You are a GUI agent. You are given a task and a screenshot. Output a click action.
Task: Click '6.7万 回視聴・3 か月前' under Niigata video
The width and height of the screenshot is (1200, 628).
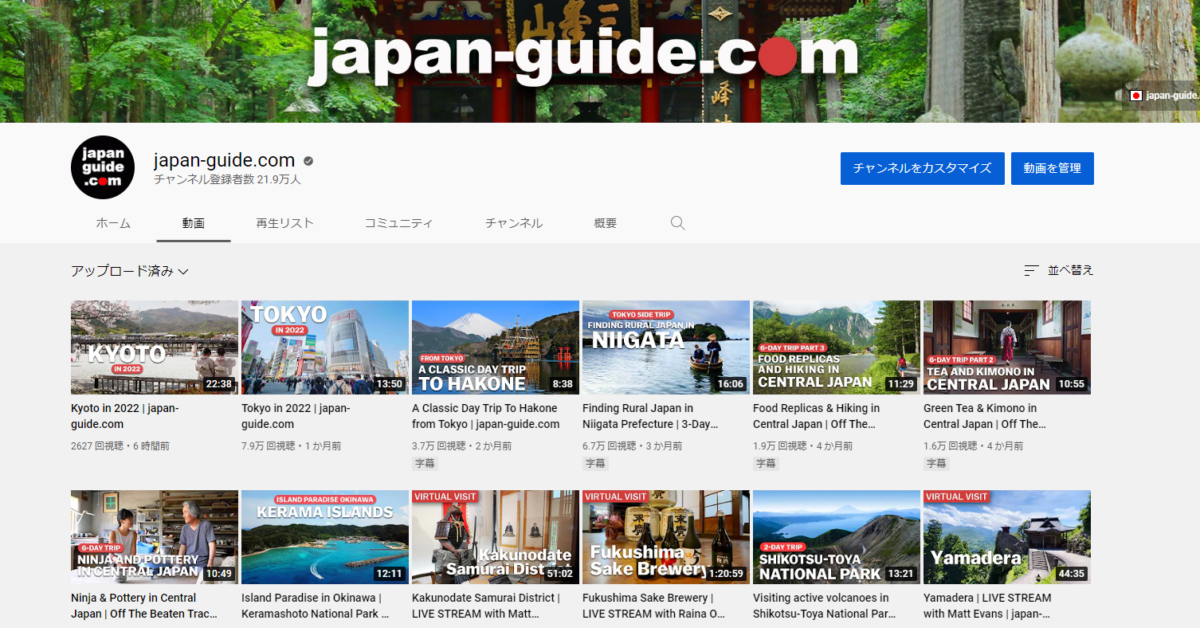(632, 446)
